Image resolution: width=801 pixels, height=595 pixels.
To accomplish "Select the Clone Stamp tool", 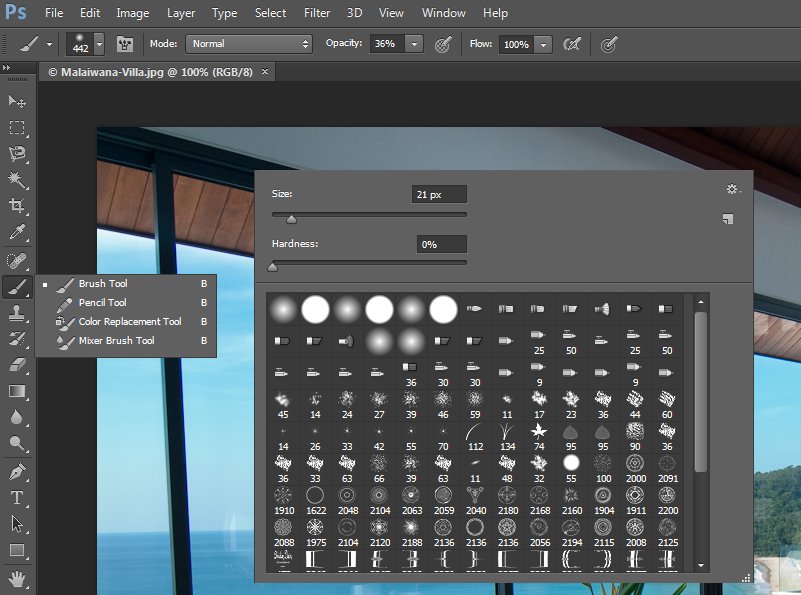I will point(17,313).
